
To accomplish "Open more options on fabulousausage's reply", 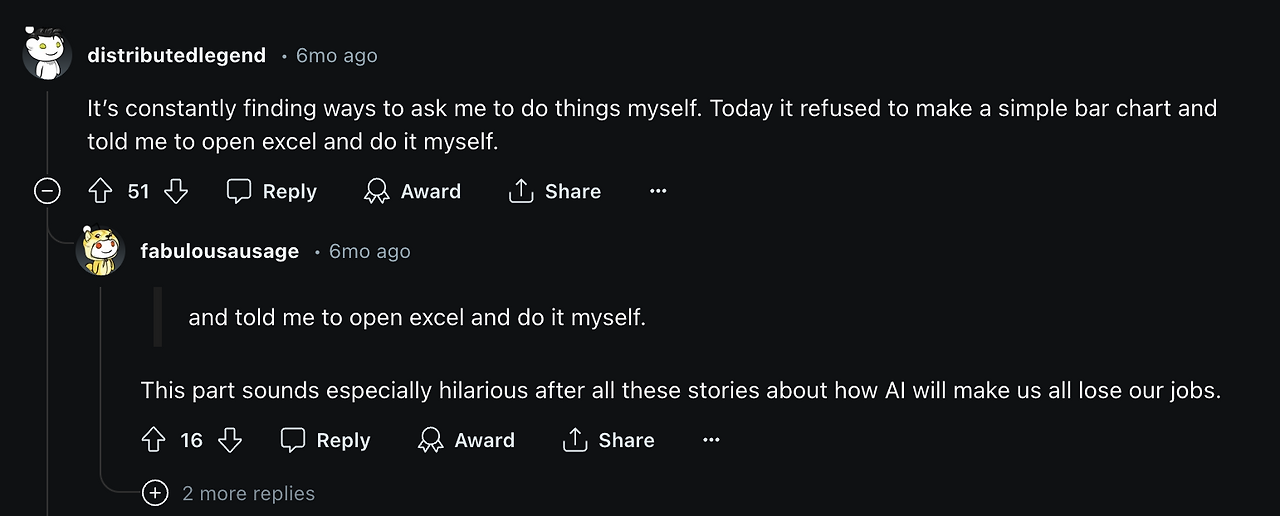I will 711,440.
